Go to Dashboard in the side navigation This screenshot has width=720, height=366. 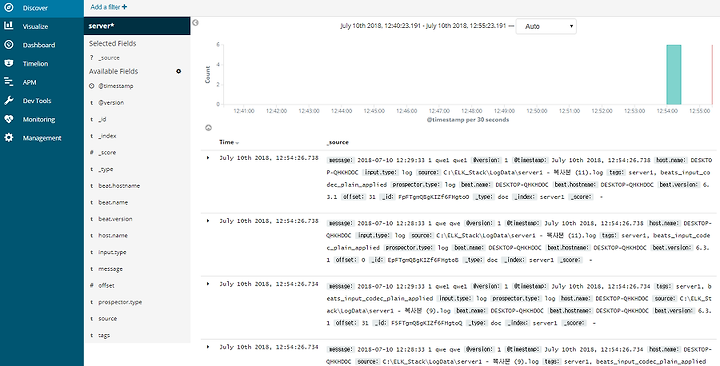pyautogui.click(x=39, y=45)
